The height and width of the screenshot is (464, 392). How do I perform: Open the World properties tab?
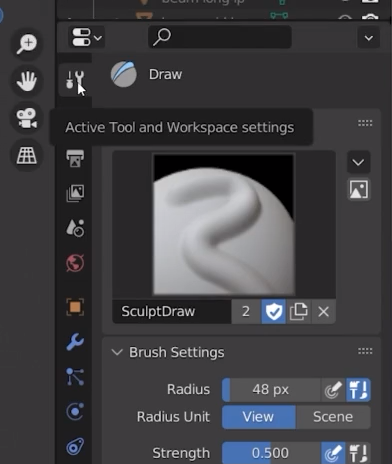[75, 263]
